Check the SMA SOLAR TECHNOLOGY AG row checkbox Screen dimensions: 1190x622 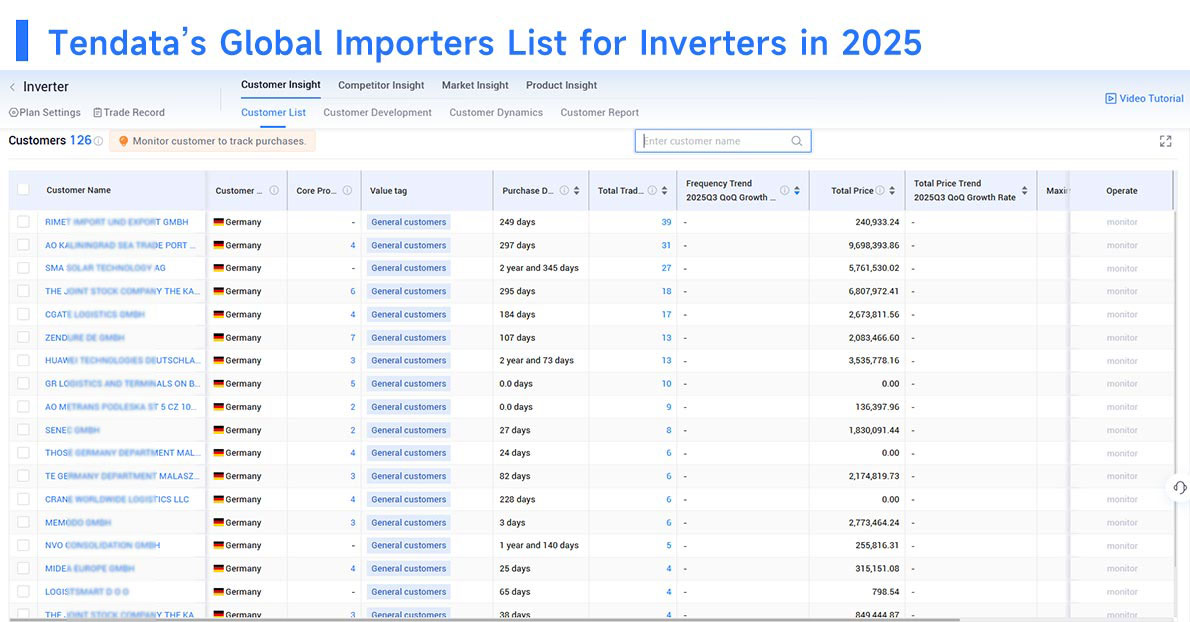coord(24,268)
